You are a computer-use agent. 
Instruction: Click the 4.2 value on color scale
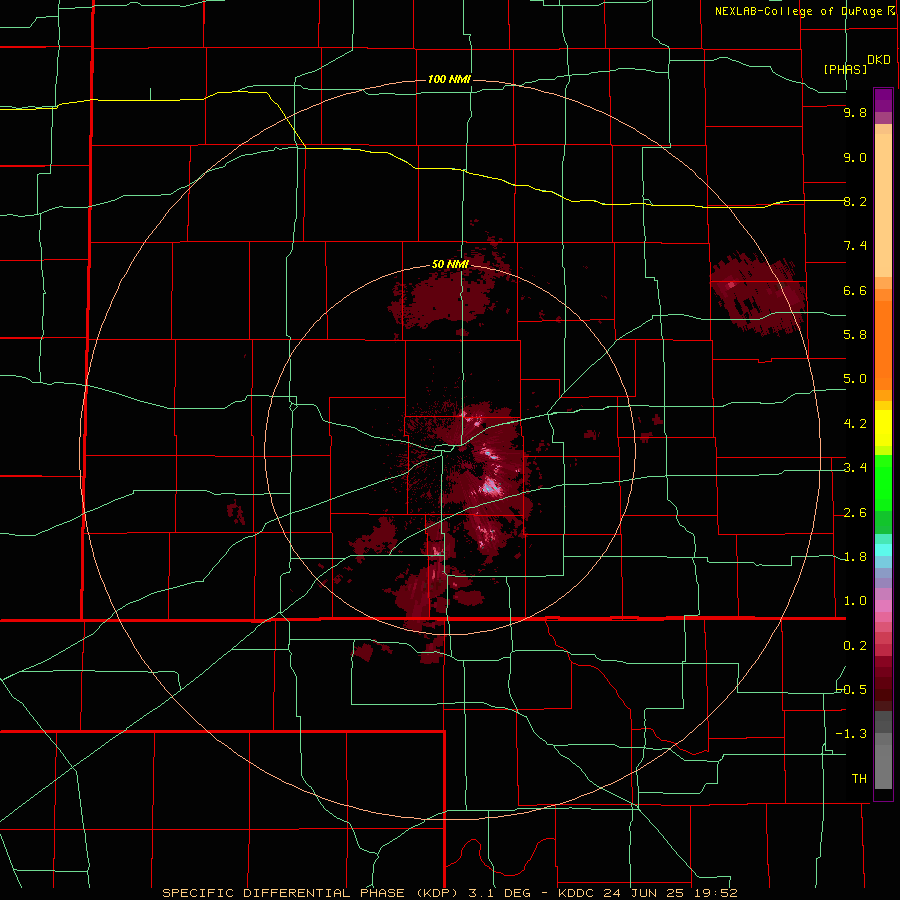pyautogui.click(x=855, y=424)
